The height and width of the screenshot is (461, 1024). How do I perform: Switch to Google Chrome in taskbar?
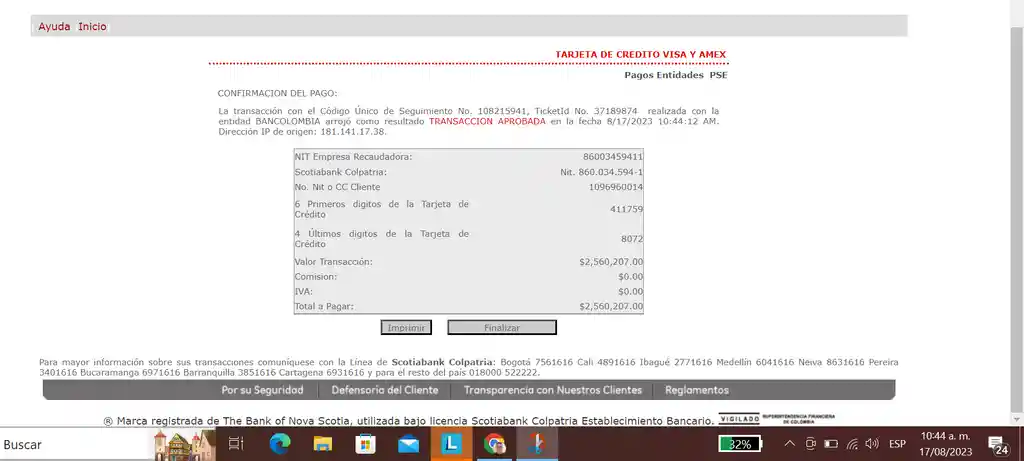tap(494, 445)
